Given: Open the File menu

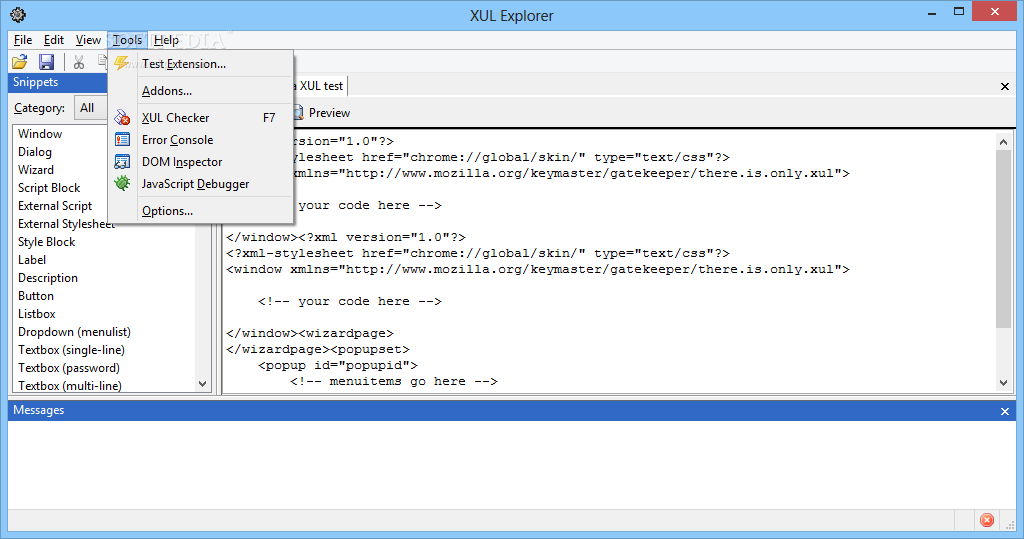Looking at the screenshot, I should click(x=23, y=40).
